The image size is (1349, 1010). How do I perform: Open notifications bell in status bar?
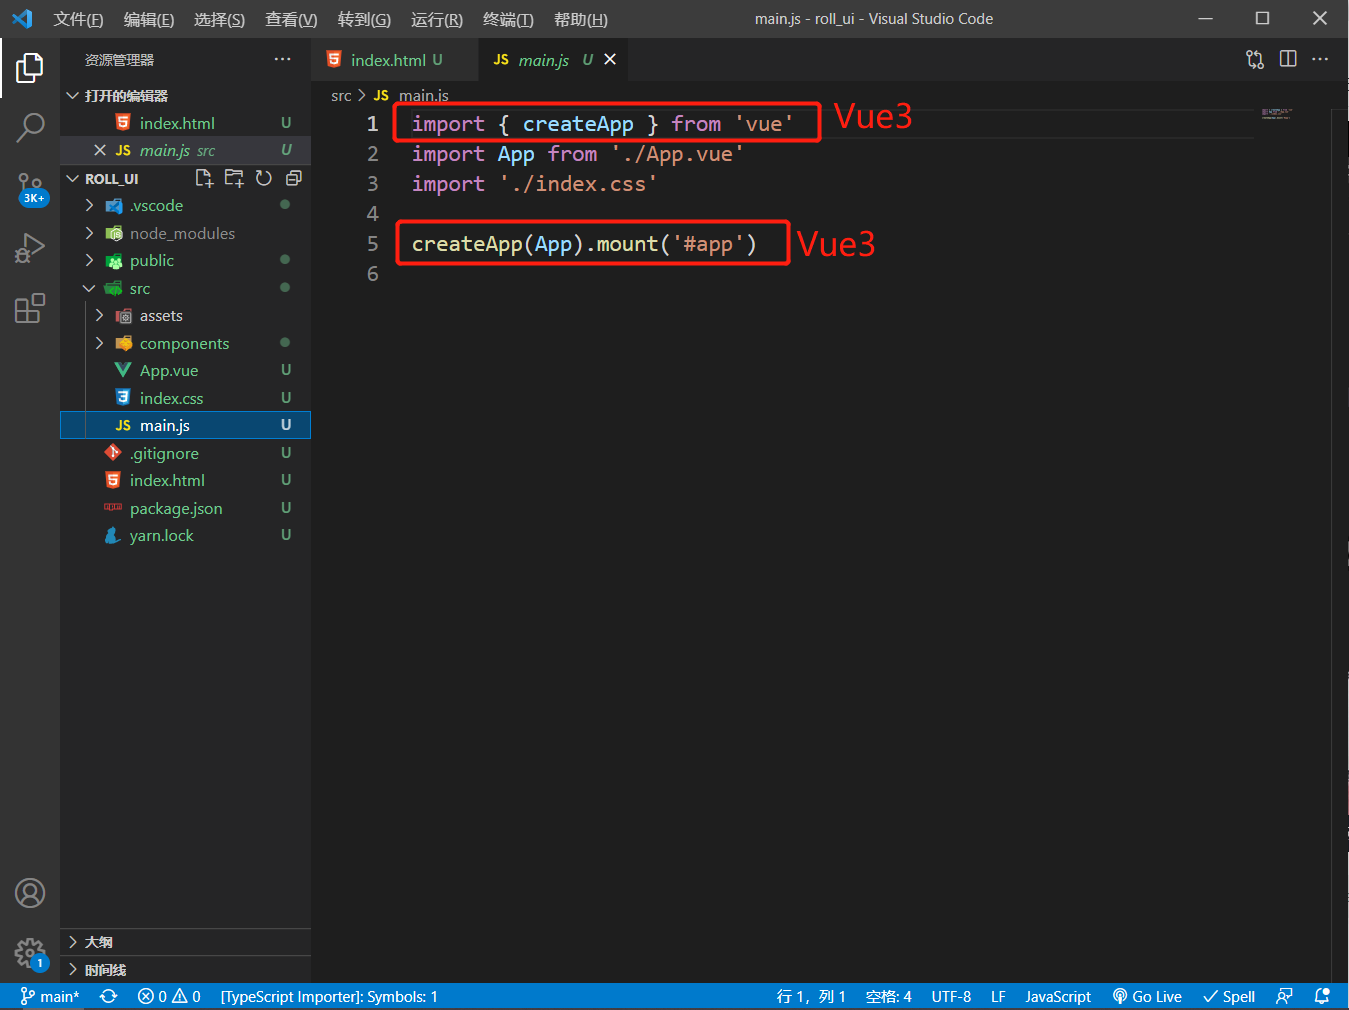click(x=1322, y=996)
